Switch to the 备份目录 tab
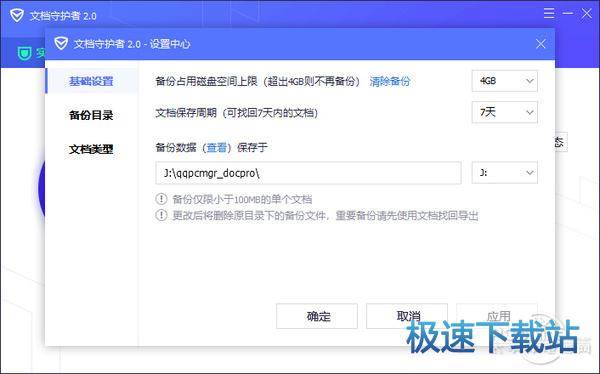The image size is (600, 374). [x=91, y=115]
